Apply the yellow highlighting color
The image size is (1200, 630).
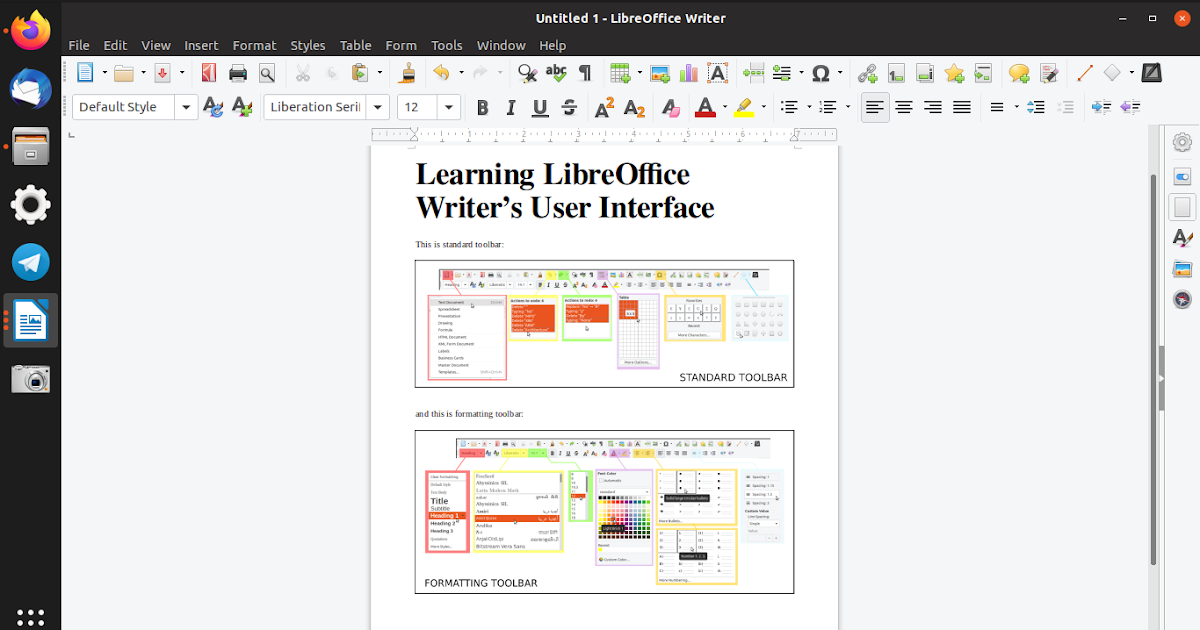click(x=744, y=107)
